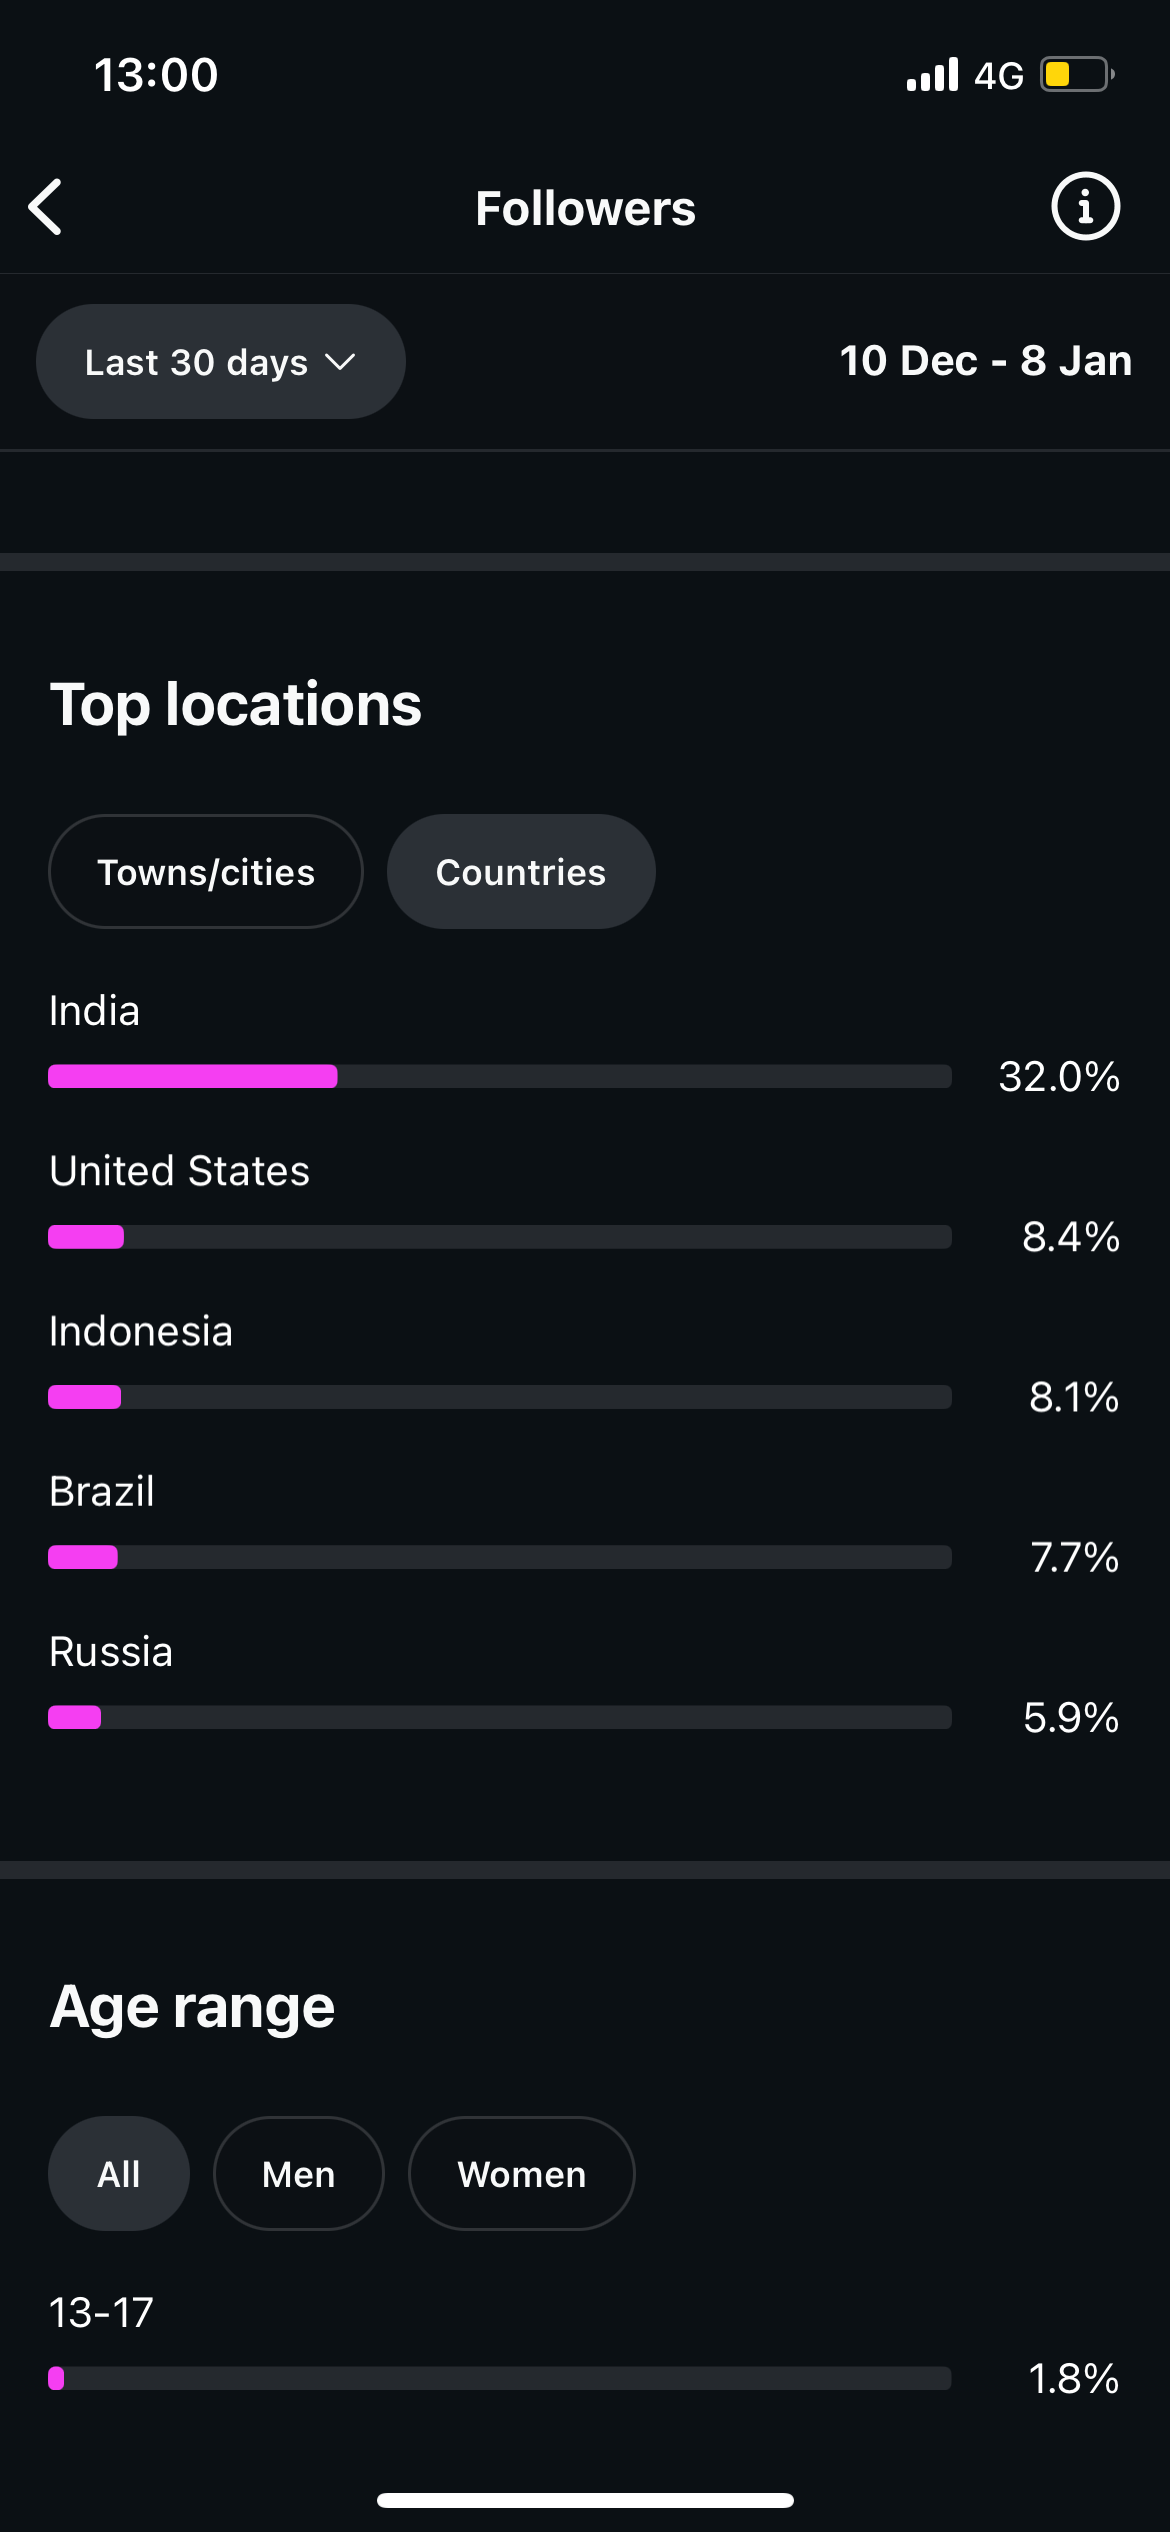Select the All age range filter
Image resolution: width=1170 pixels, height=2532 pixels.
click(x=118, y=2174)
